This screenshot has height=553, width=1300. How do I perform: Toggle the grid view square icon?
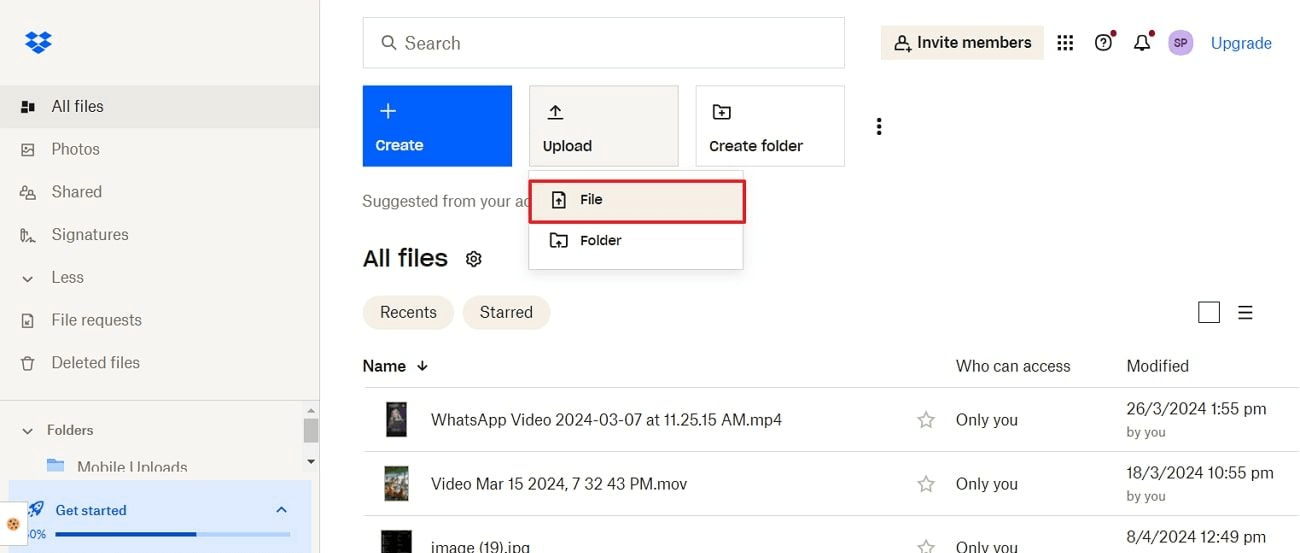(x=1209, y=313)
